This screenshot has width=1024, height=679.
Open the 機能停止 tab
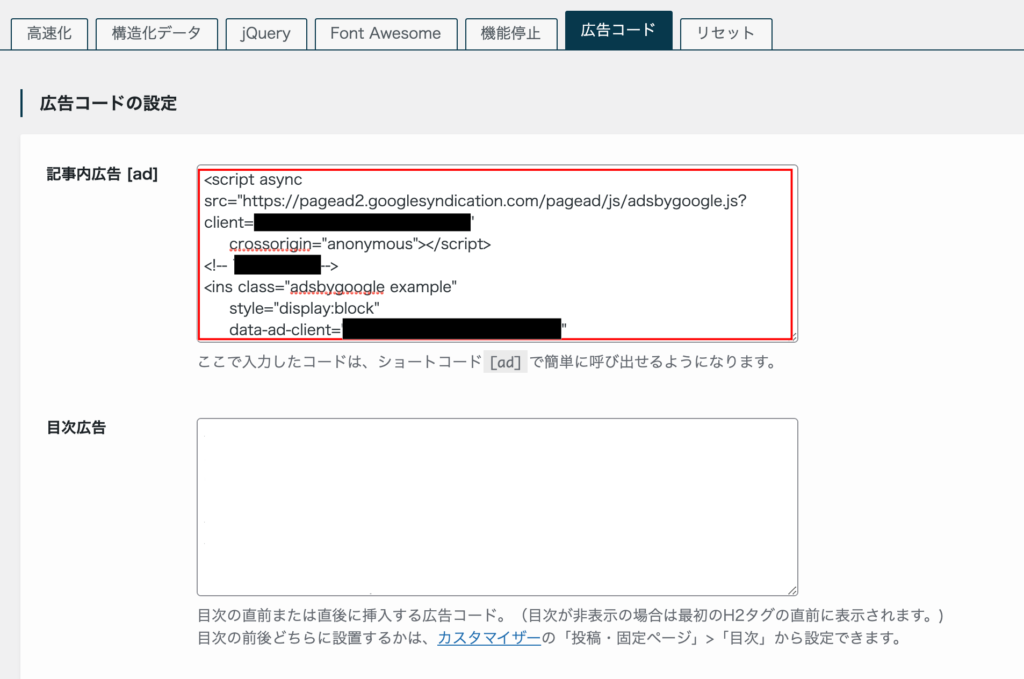pyautogui.click(x=511, y=33)
